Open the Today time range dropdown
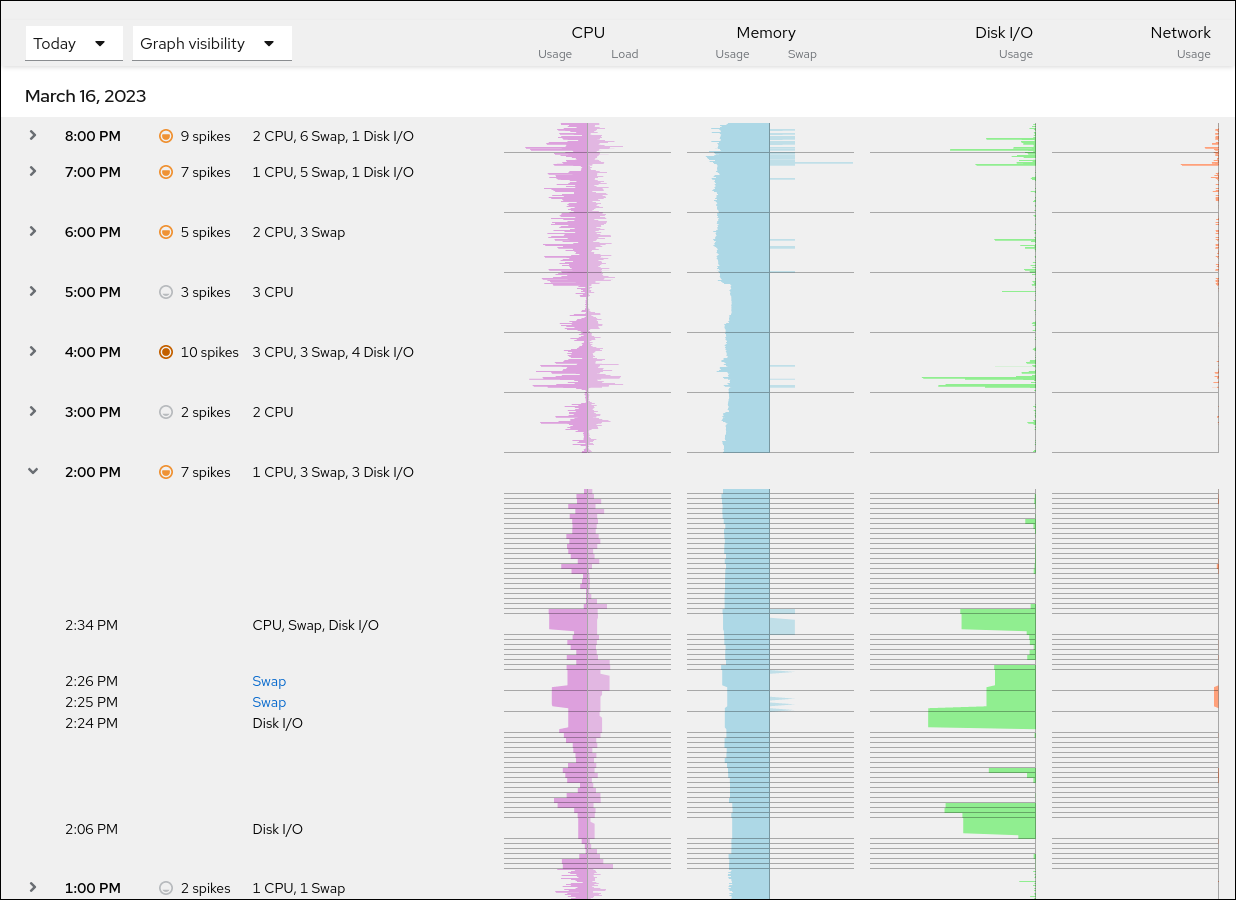This screenshot has width=1236, height=900. click(x=73, y=44)
